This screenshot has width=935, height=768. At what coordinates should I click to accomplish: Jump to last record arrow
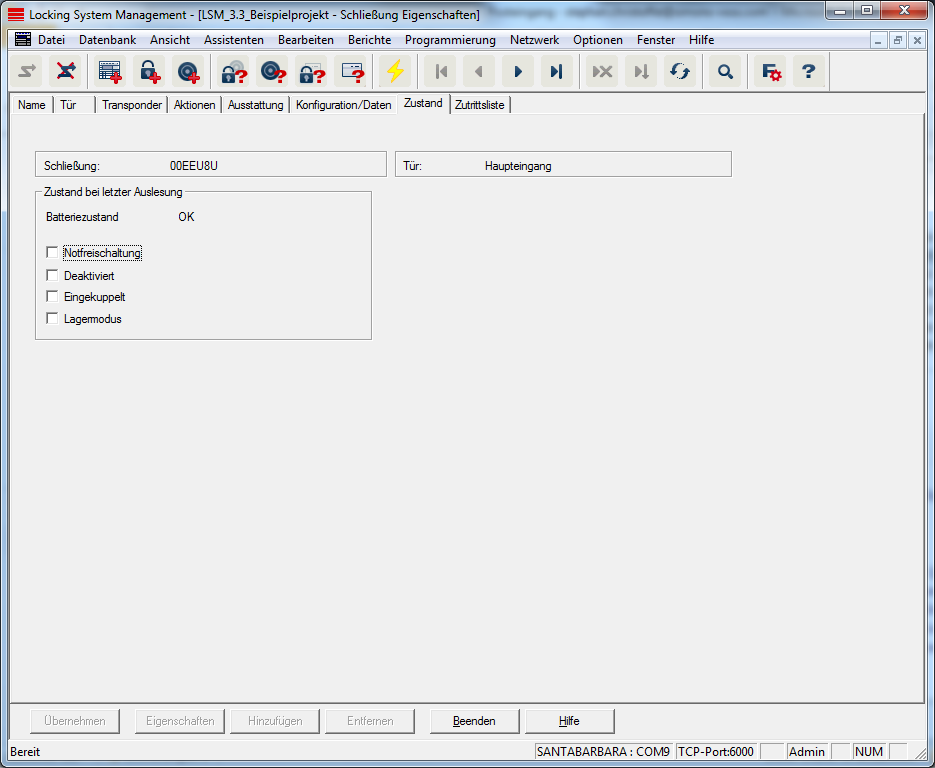click(x=557, y=72)
